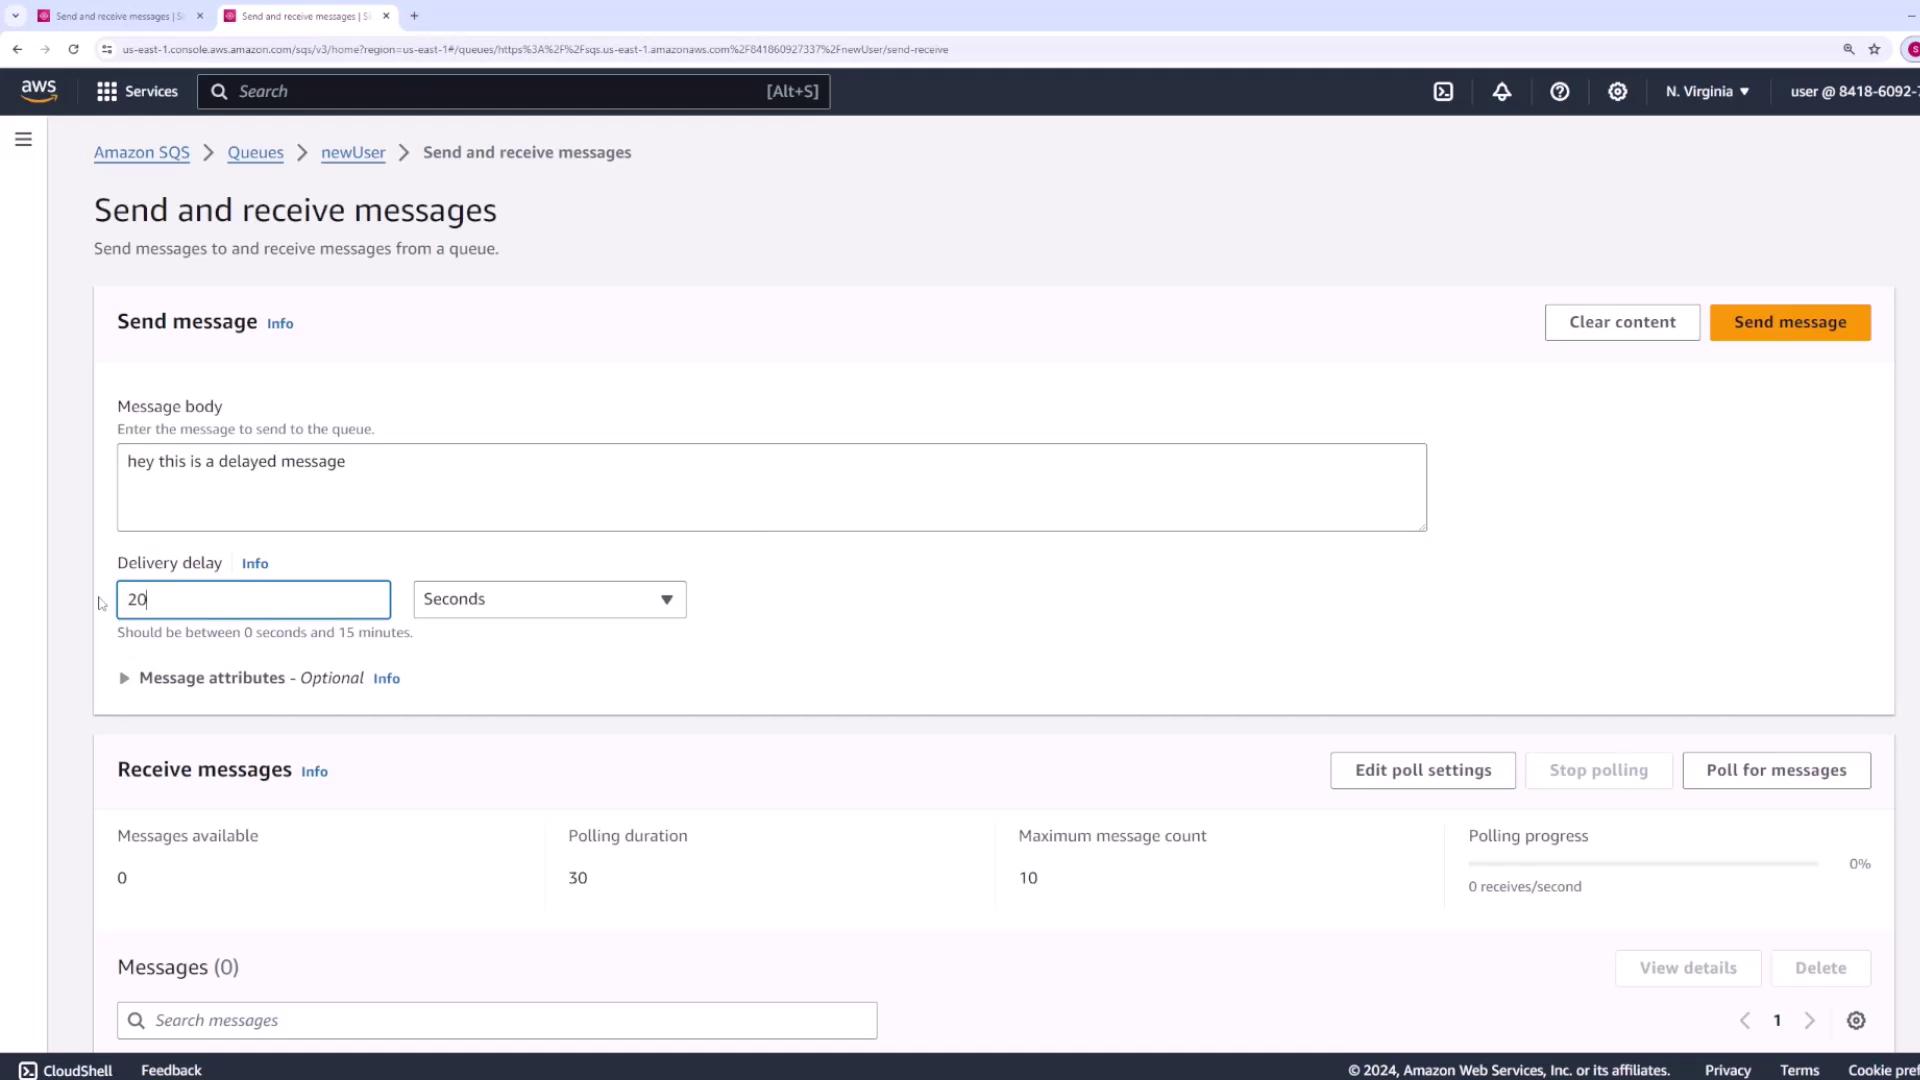Click the Delivery delay Info link
1920x1080 pixels.
[255, 563]
